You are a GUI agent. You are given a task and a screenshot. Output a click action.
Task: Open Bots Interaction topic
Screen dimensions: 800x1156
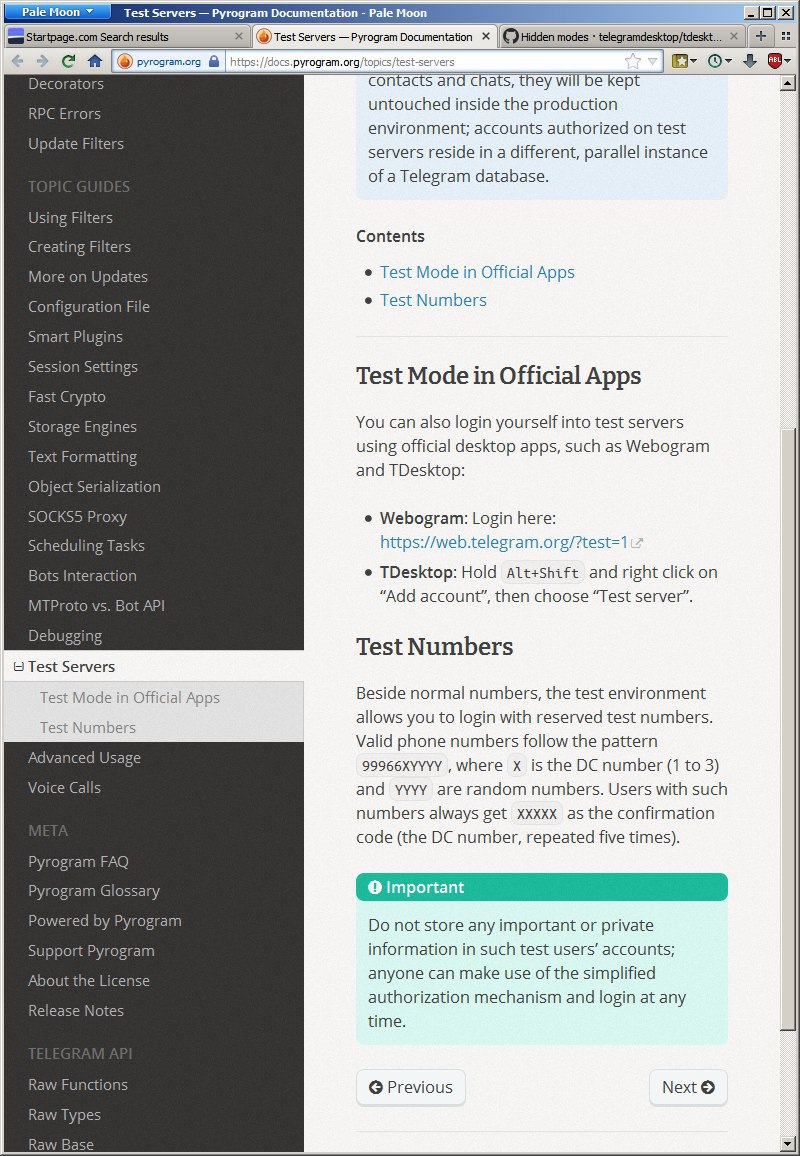tap(82, 576)
